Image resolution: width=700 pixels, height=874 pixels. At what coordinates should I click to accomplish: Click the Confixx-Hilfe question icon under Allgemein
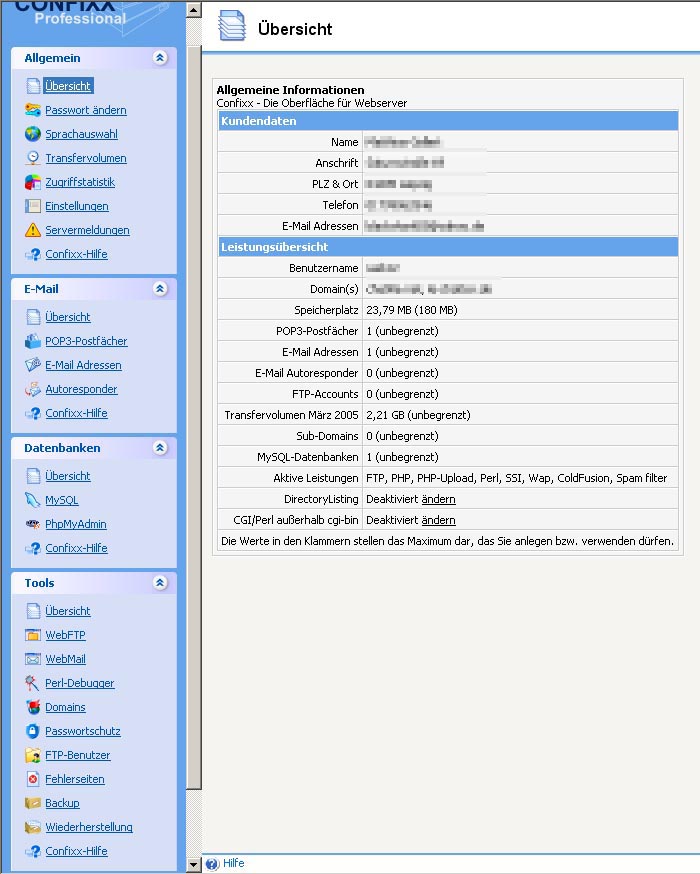click(33, 254)
